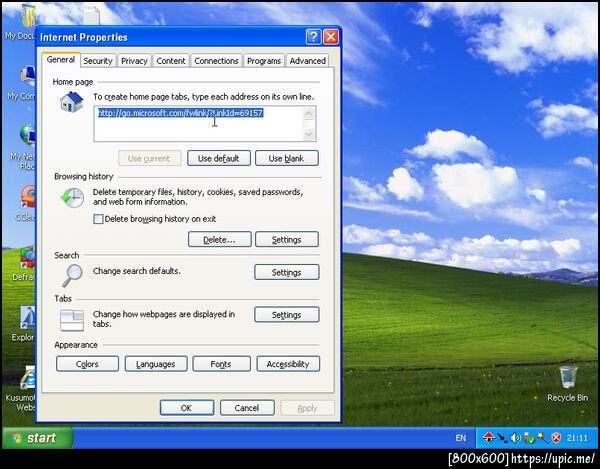Open the Languages button
The height and width of the screenshot is (469, 600).
(x=156, y=364)
